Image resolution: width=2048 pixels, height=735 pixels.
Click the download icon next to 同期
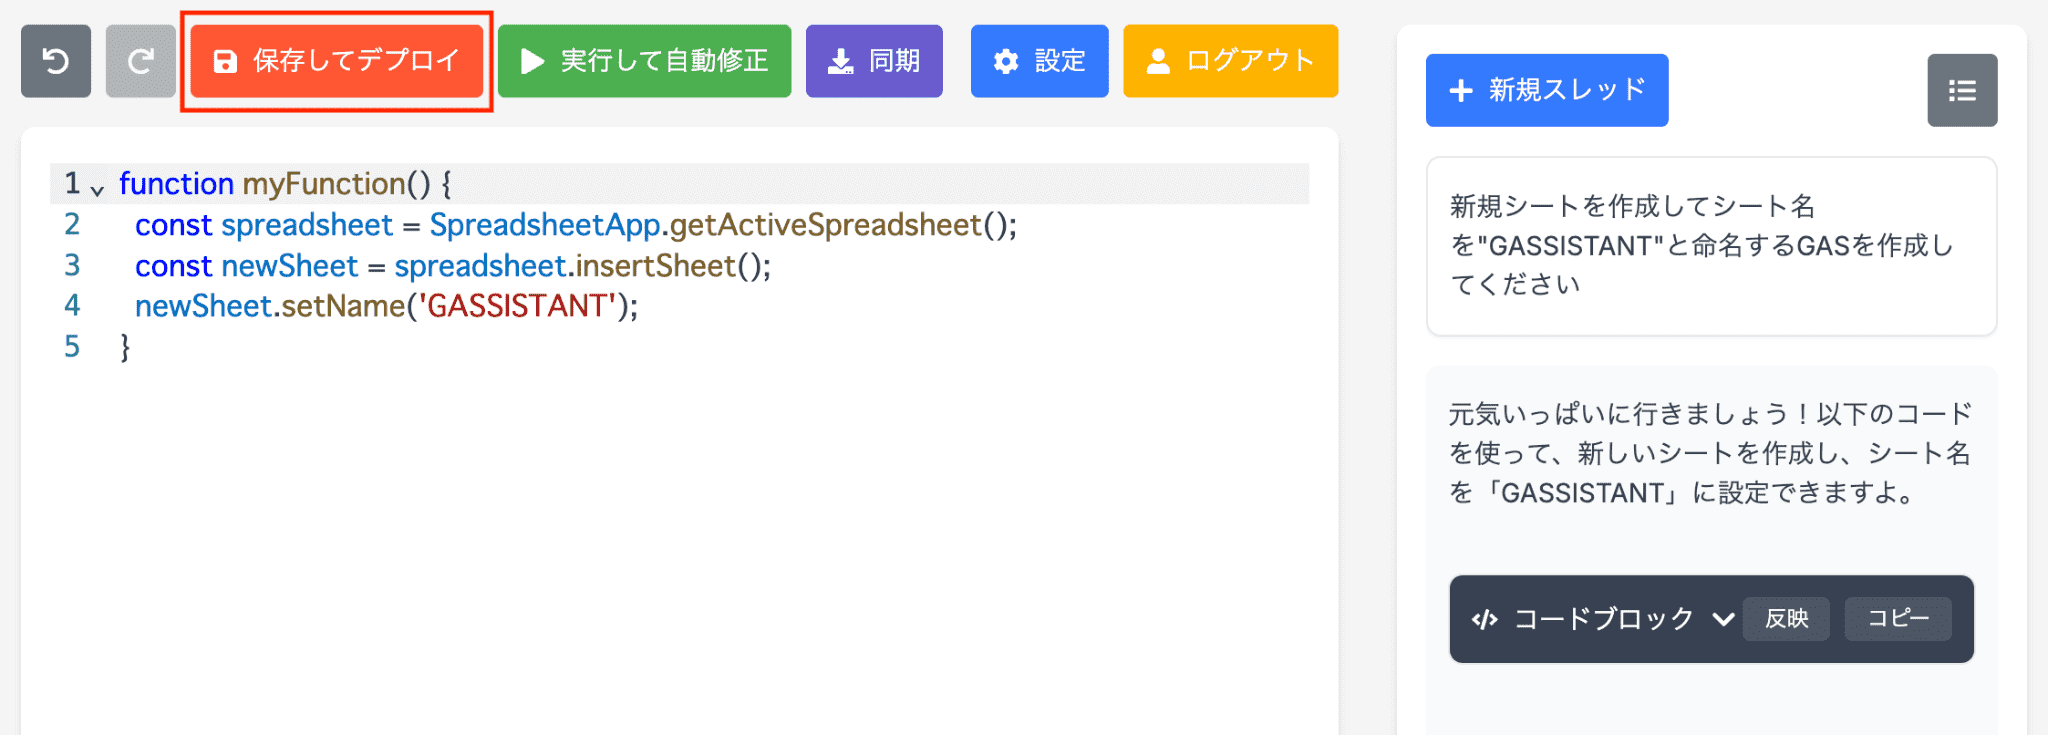(841, 61)
